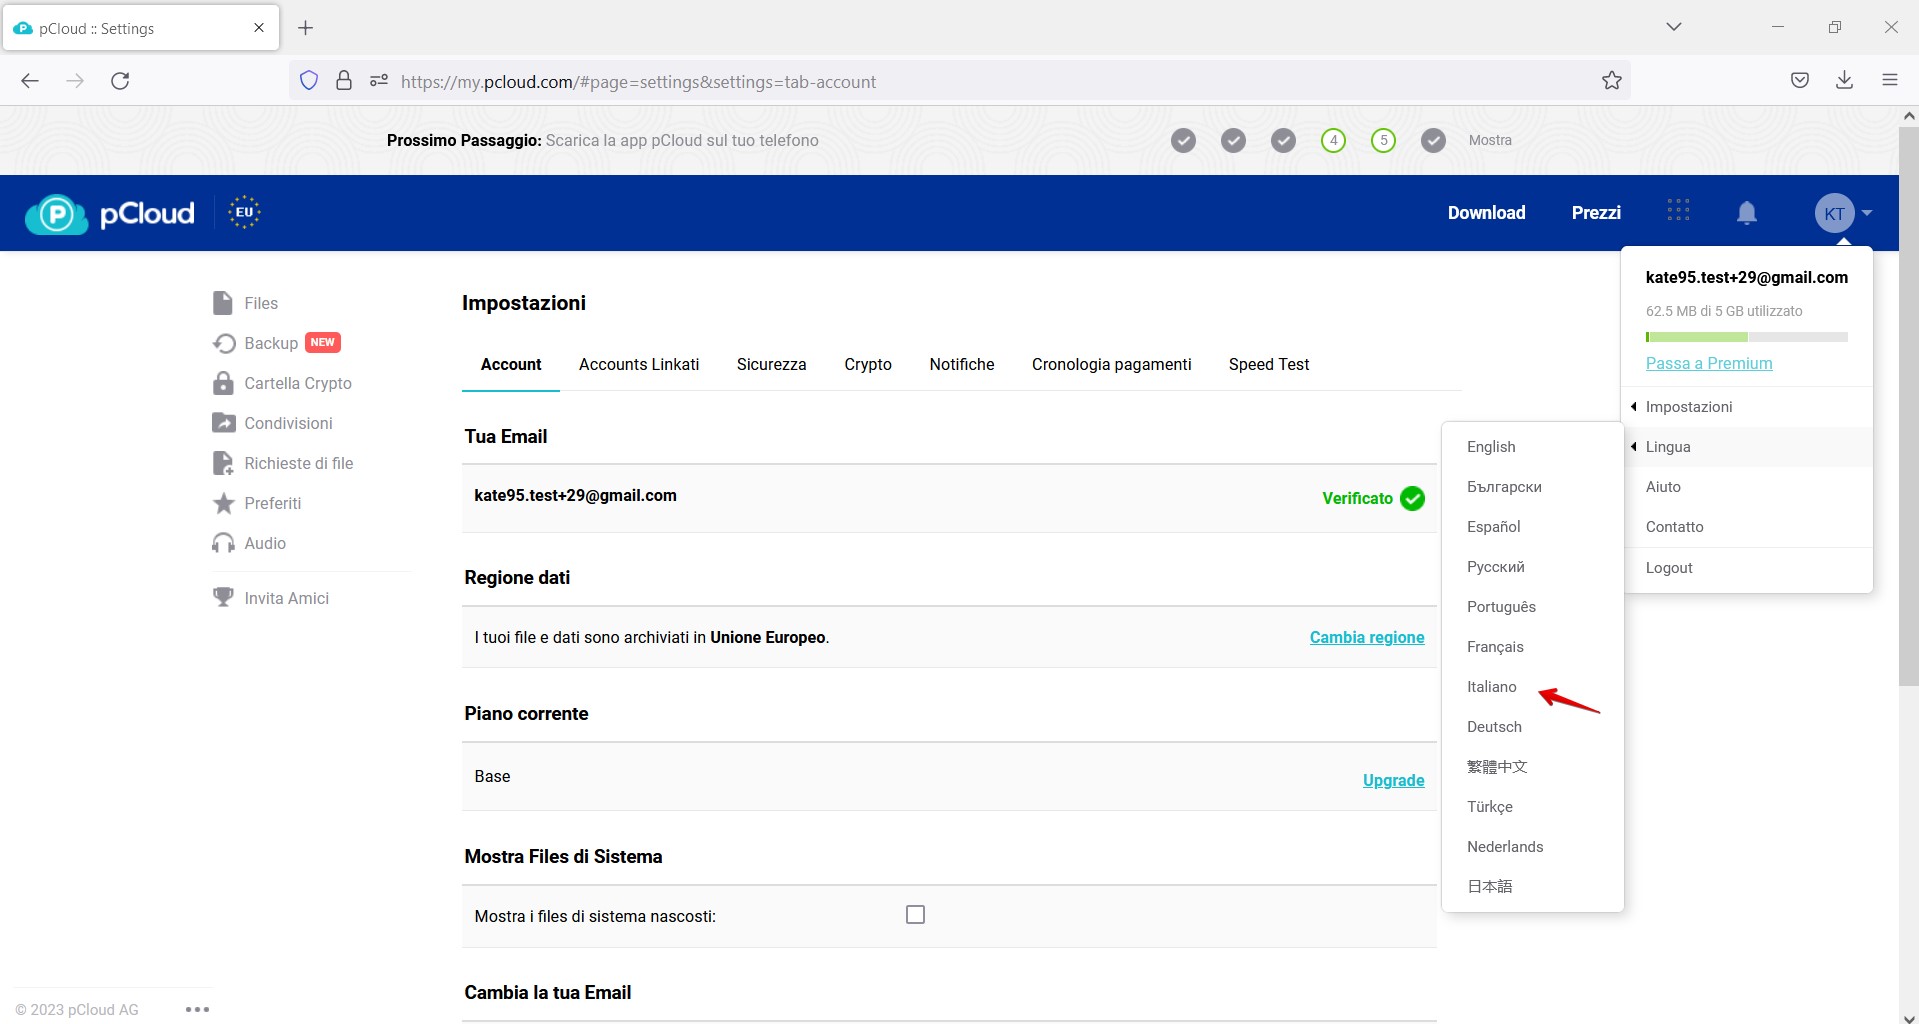This screenshot has width=1919, height=1024.
Task: Click the Cambia regione link
Action: click(x=1367, y=637)
